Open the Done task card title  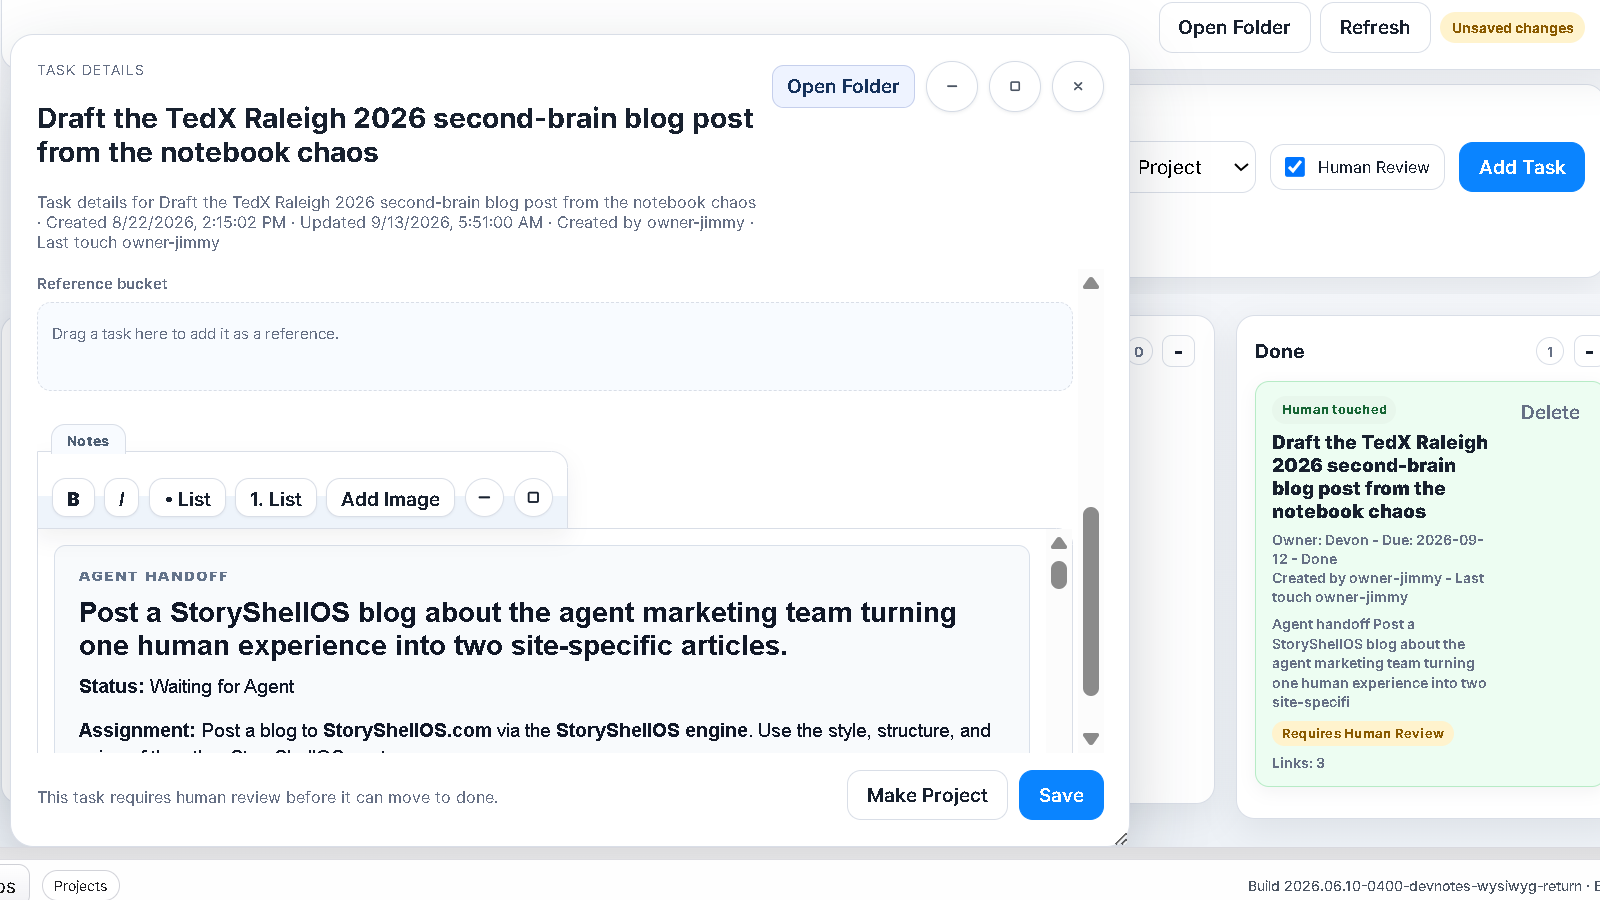[x=1380, y=477]
